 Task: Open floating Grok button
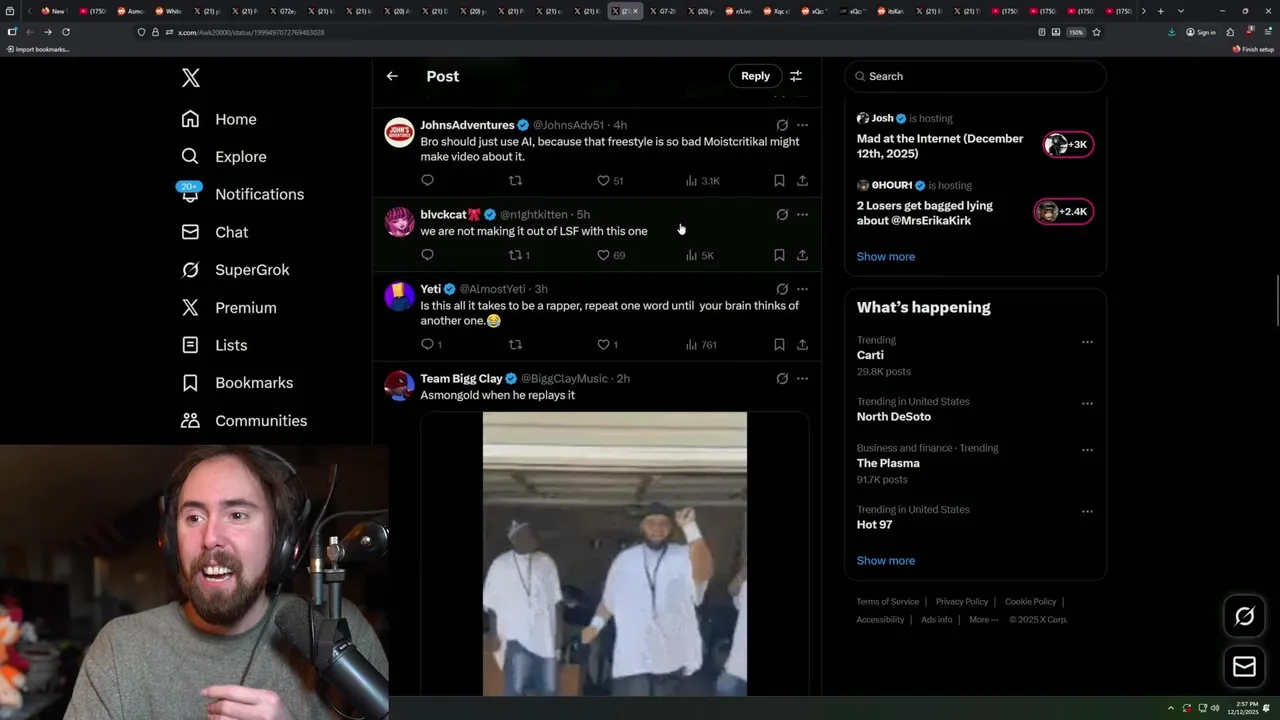coord(1244,616)
